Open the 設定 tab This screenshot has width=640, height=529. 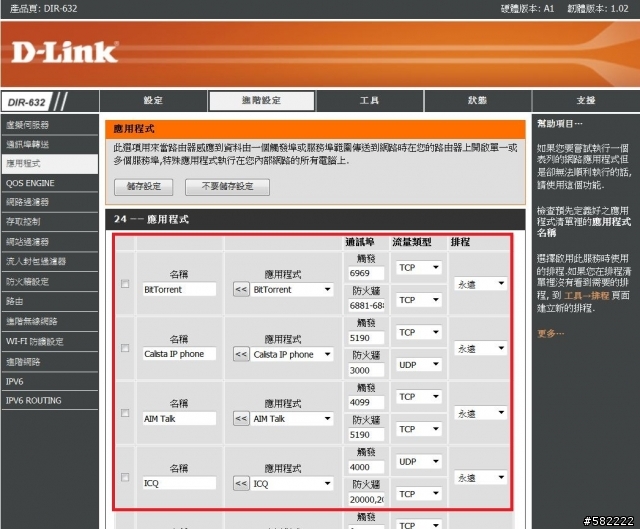click(x=153, y=100)
